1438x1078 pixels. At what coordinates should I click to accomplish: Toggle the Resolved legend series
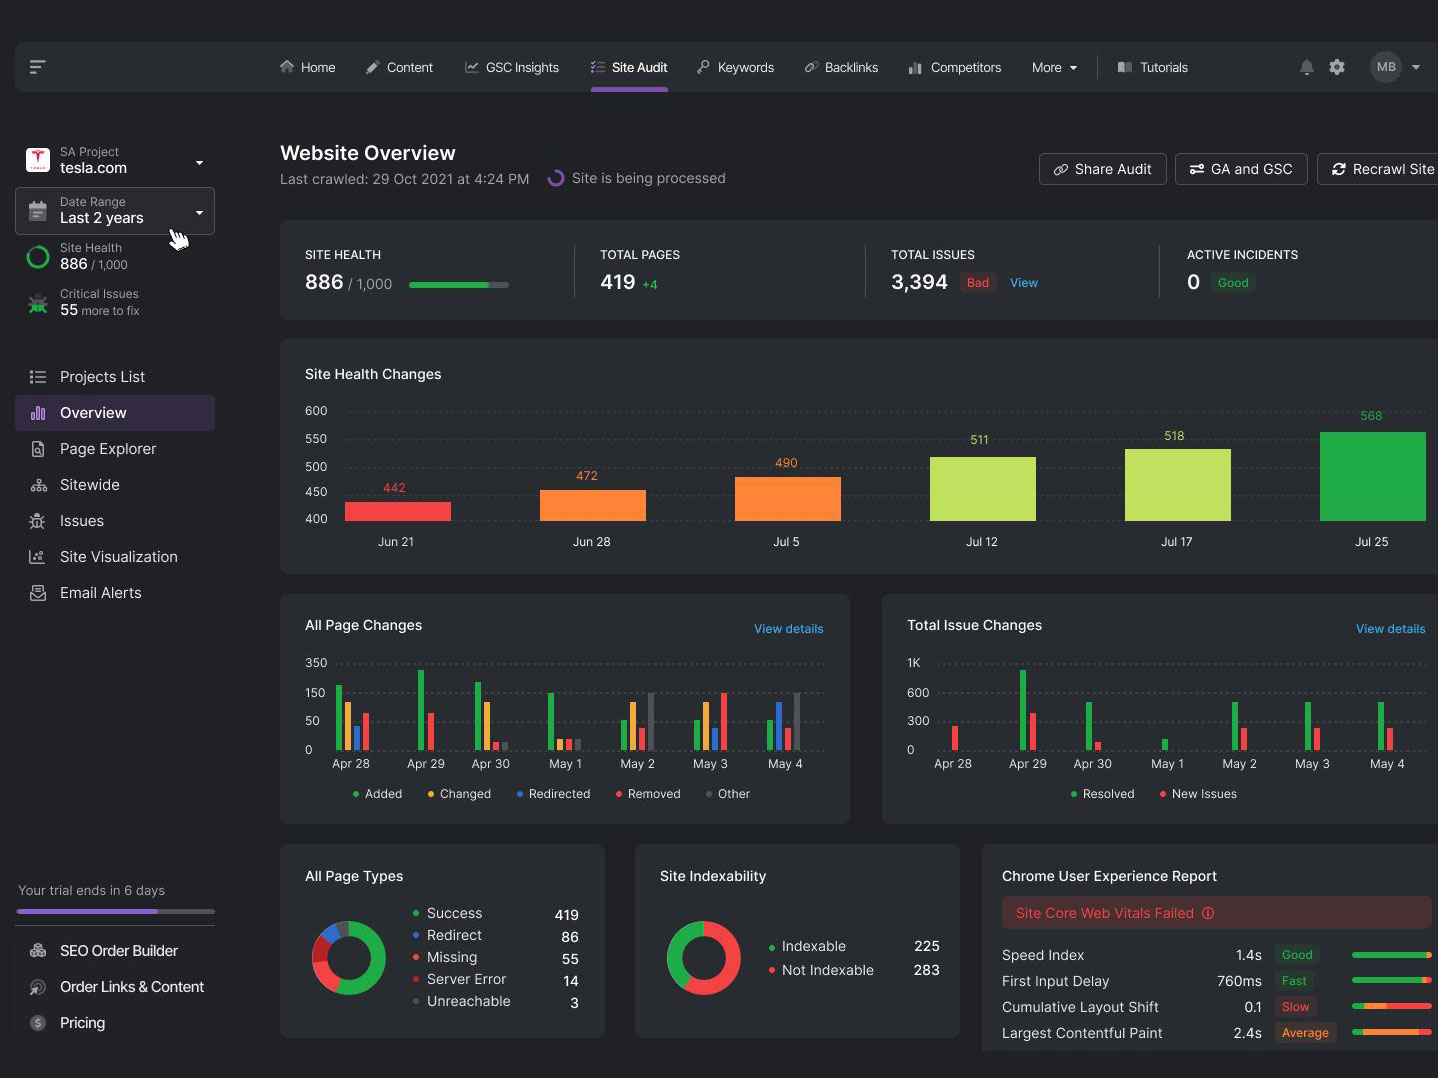(1102, 794)
